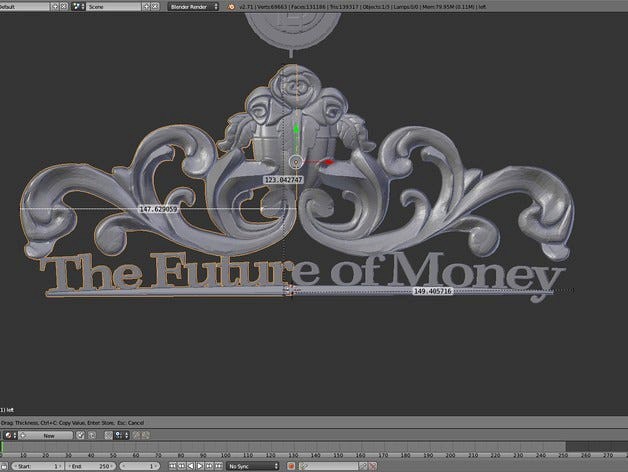Click the current frame number field
The height and width of the screenshot is (472, 628).
pos(140,466)
